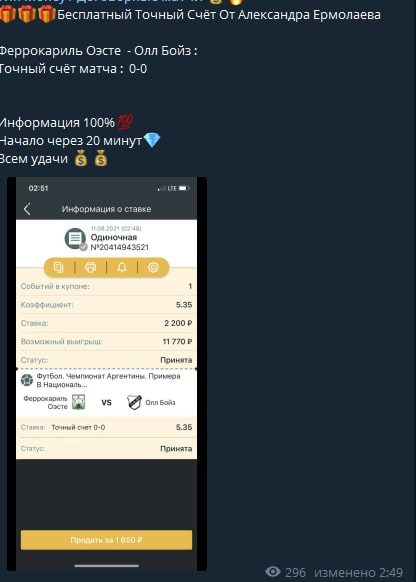This screenshot has width=416, height=582.
Task: Click the phone home indicator bar
Action: pyautogui.click(x=107, y=566)
